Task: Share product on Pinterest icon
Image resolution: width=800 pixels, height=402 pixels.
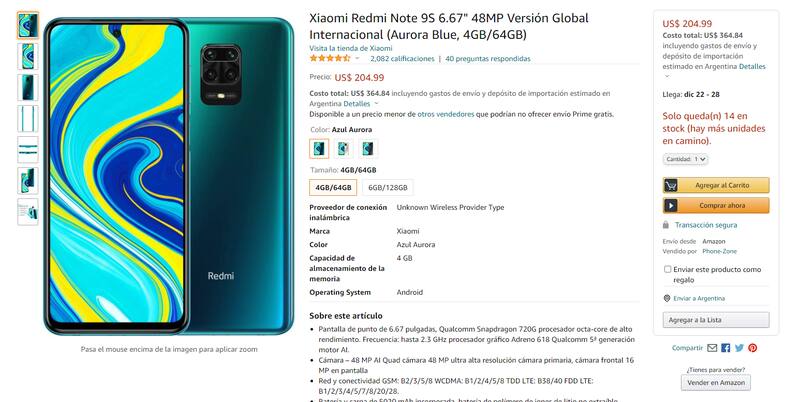Action: click(x=753, y=348)
